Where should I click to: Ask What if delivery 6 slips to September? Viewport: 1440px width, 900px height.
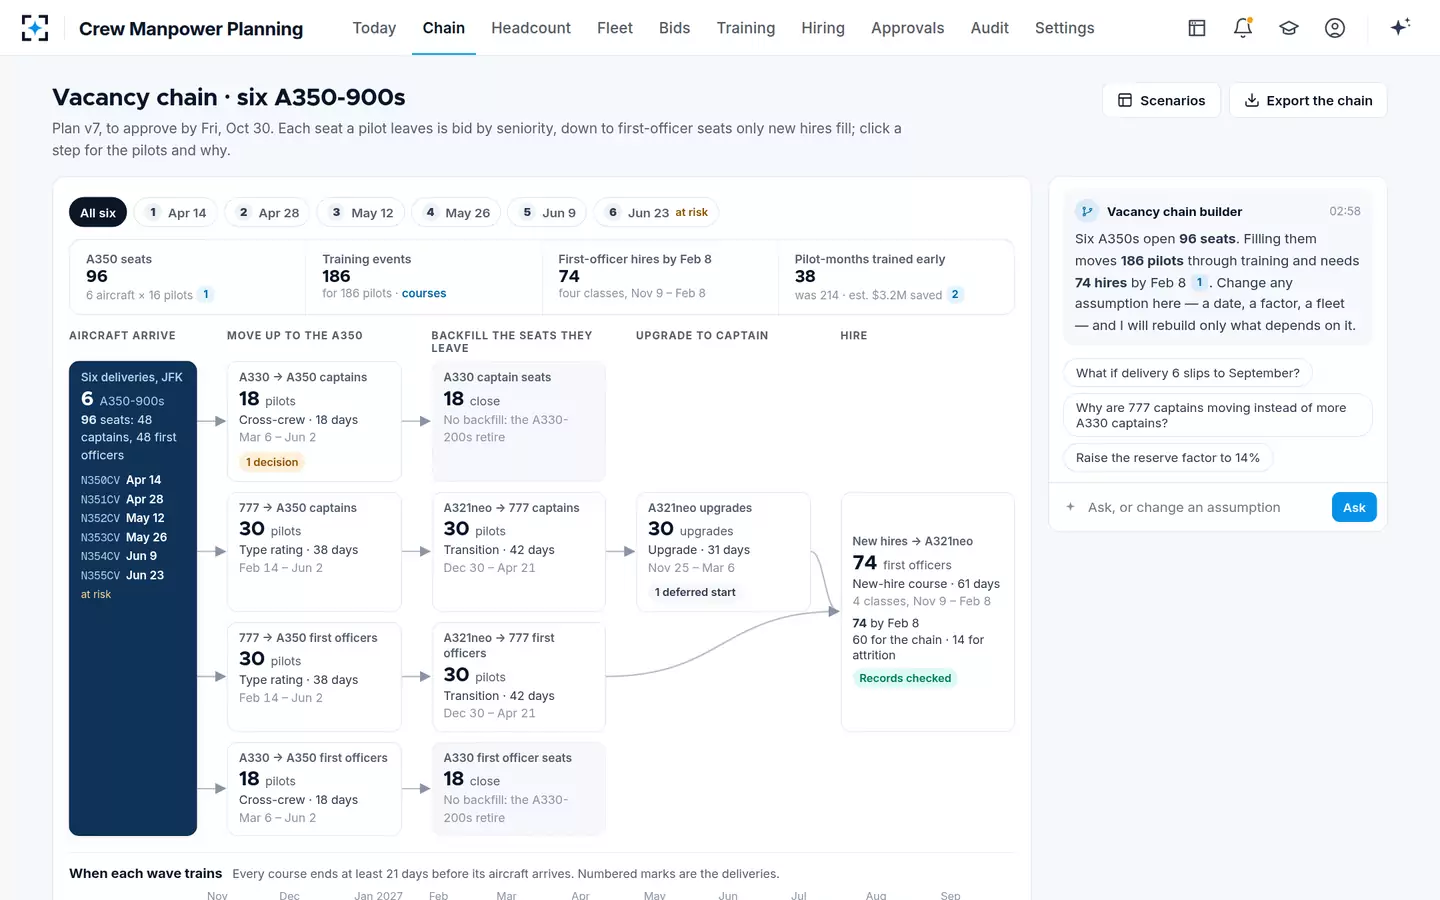click(1188, 373)
